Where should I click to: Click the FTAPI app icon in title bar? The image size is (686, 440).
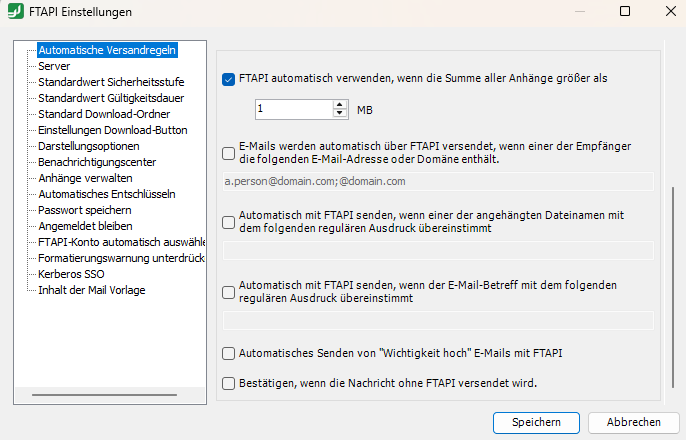16,12
